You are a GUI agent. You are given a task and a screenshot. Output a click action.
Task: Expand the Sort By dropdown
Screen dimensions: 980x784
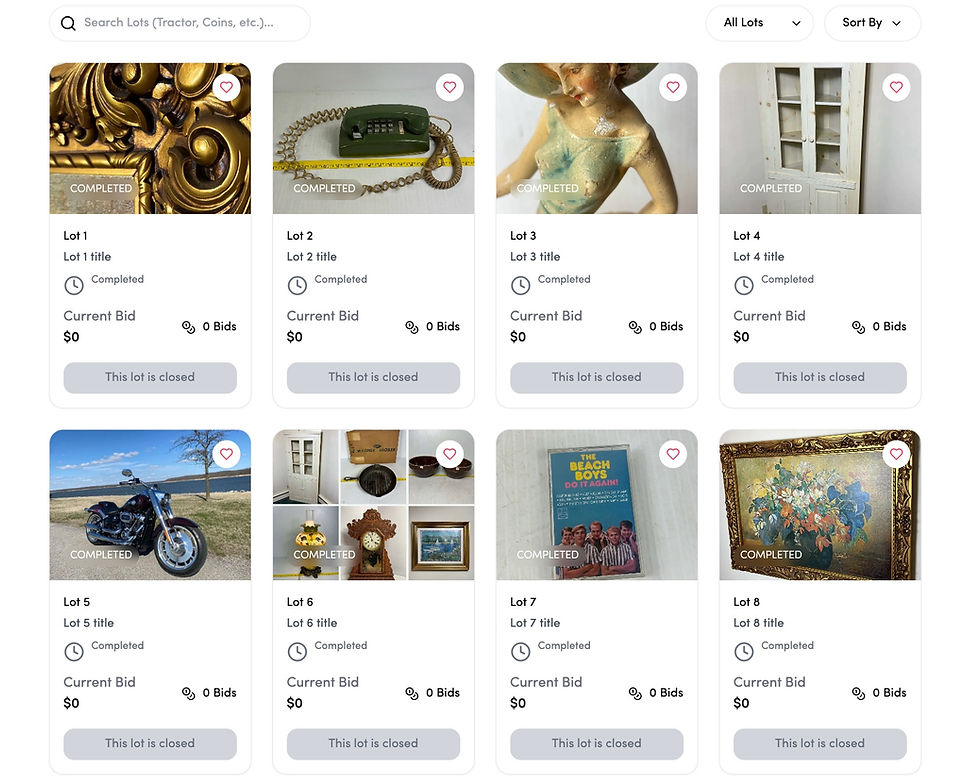point(872,23)
